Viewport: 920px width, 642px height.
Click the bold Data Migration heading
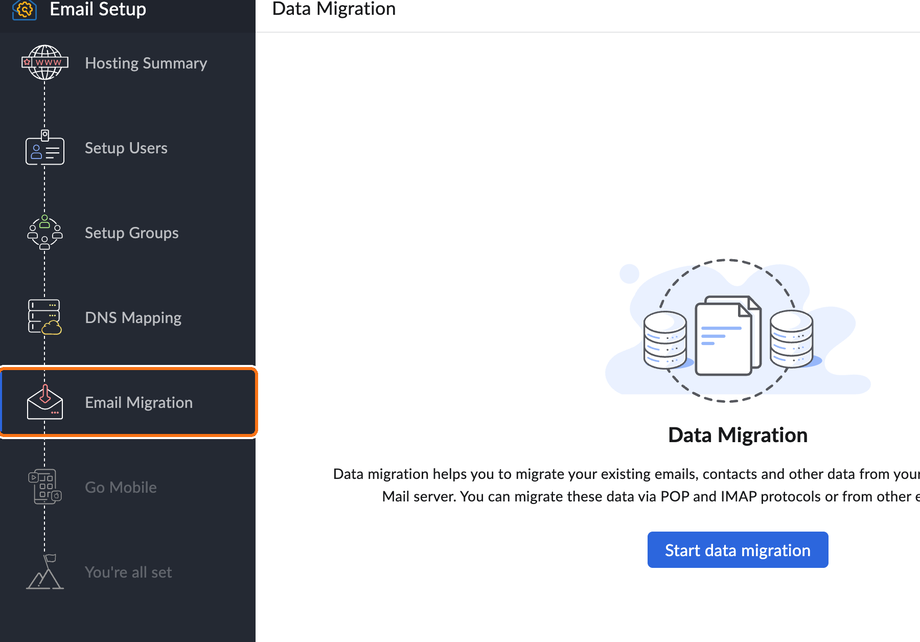pyautogui.click(x=738, y=435)
